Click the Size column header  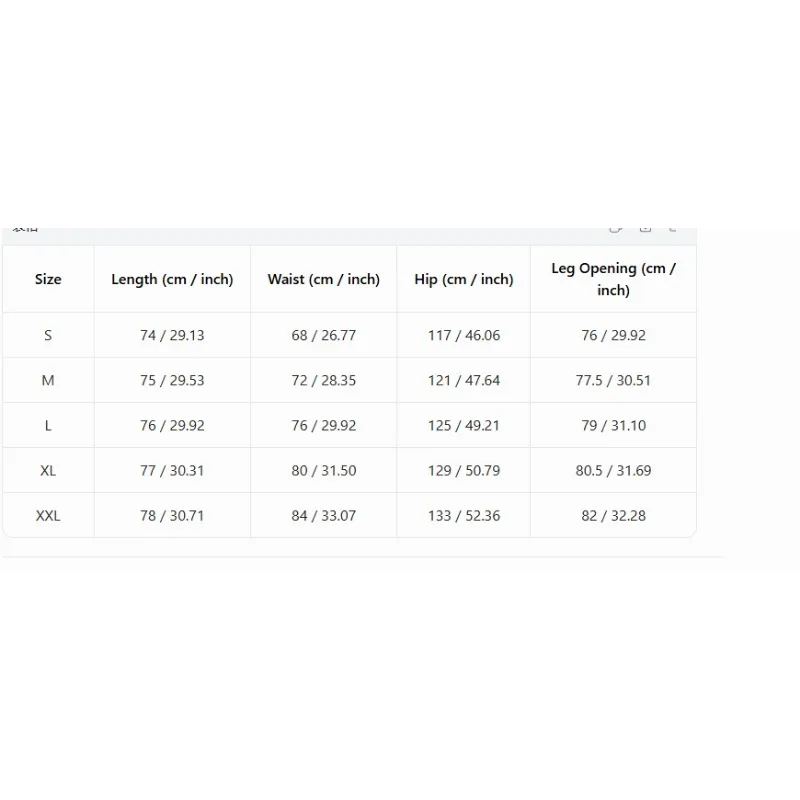(48, 279)
